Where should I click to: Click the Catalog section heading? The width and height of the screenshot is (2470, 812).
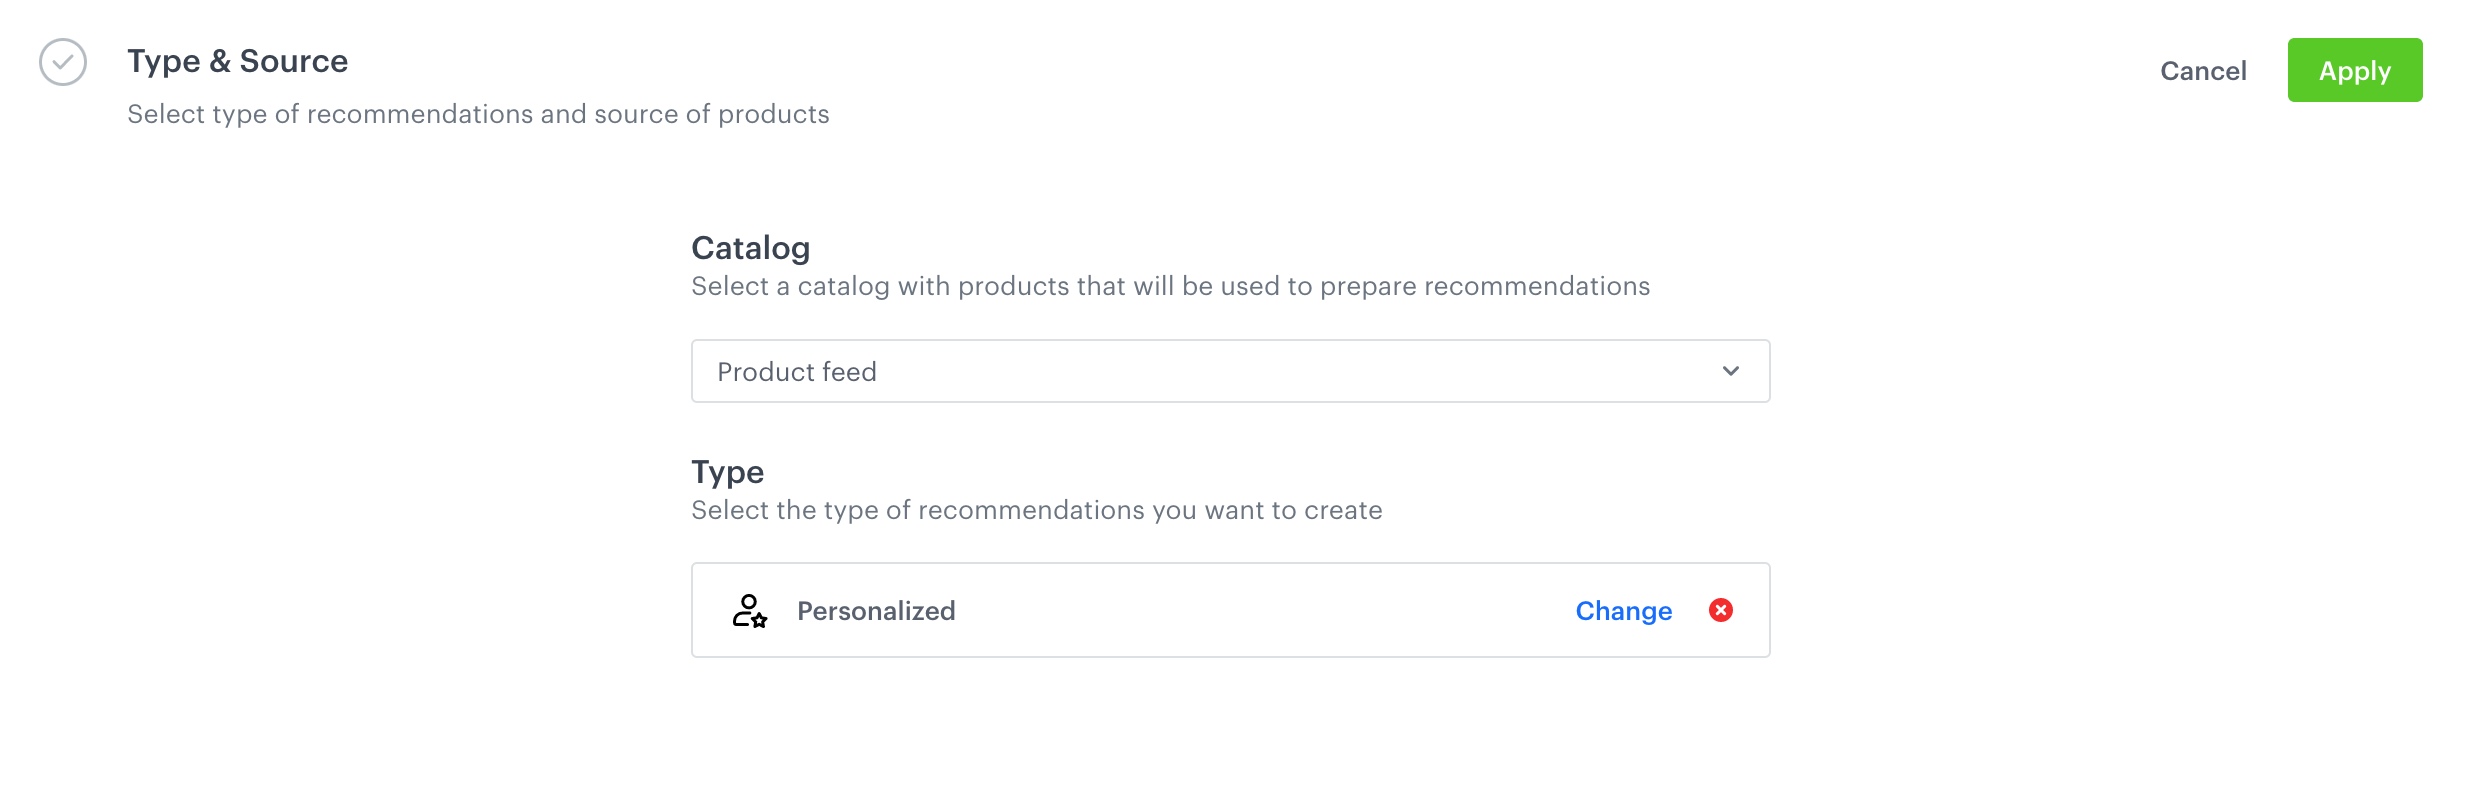click(750, 247)
